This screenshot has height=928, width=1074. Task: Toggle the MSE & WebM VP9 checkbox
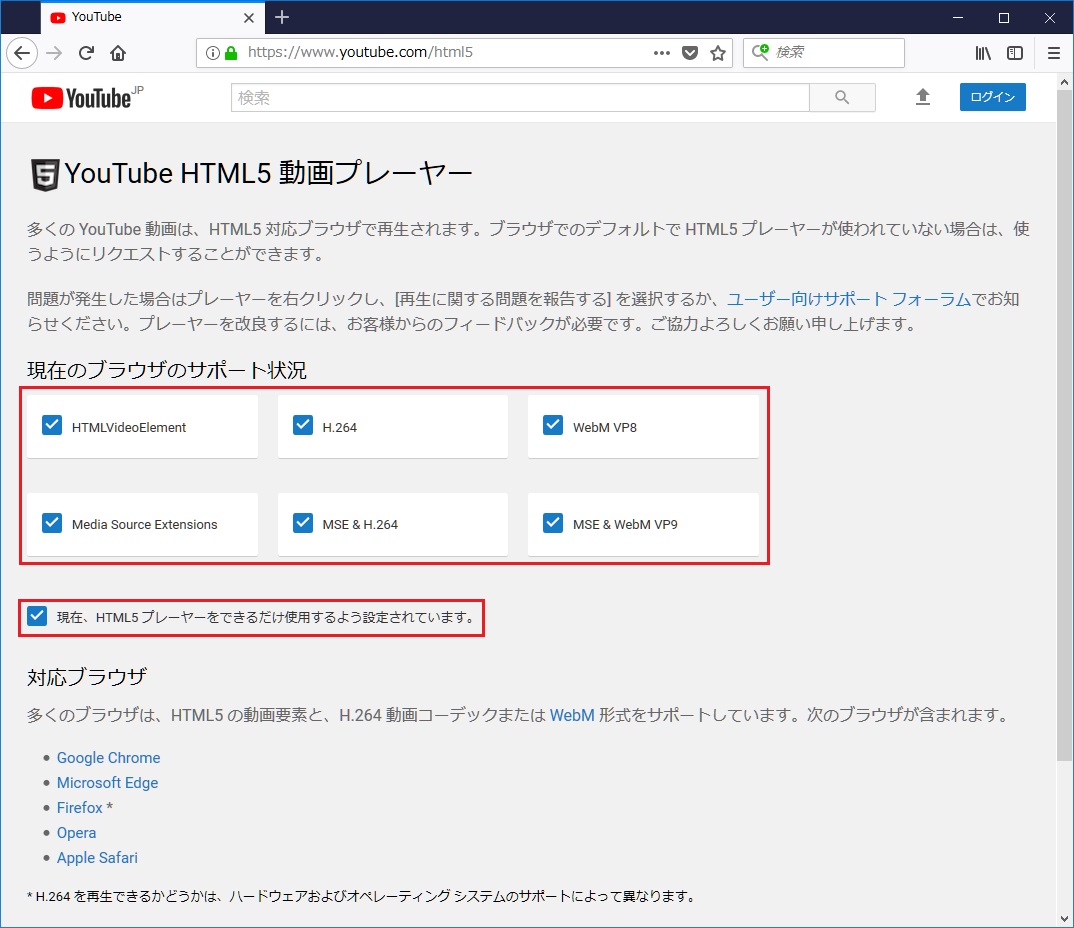(x=553, y=523)
